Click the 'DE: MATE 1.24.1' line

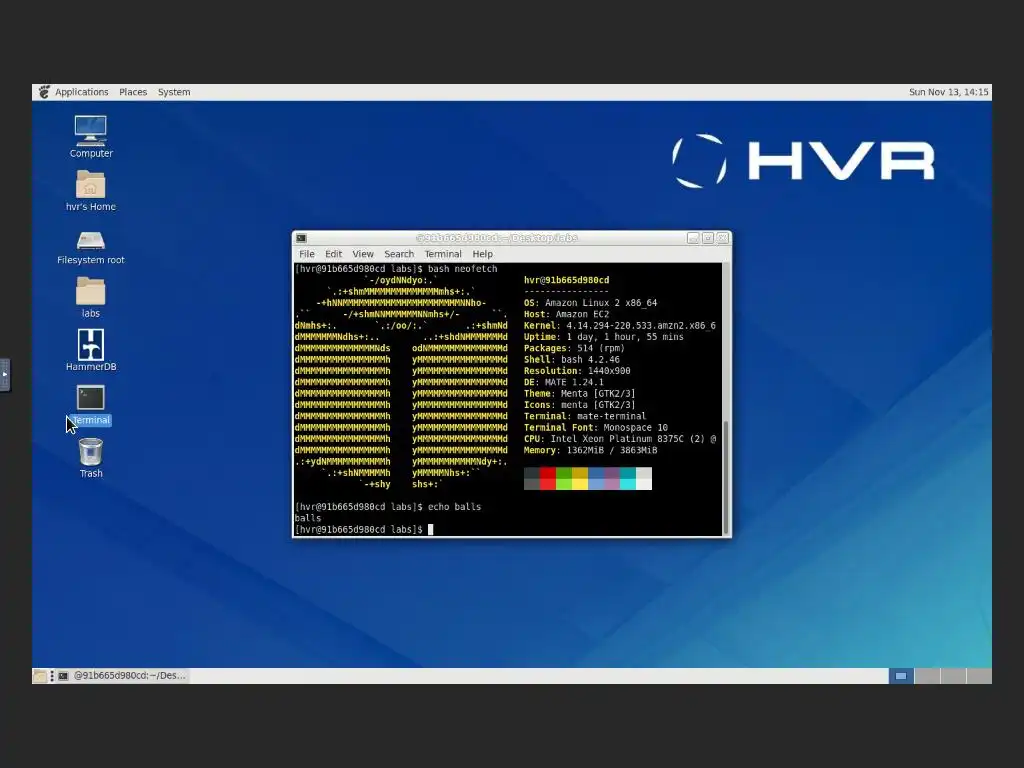564,382
